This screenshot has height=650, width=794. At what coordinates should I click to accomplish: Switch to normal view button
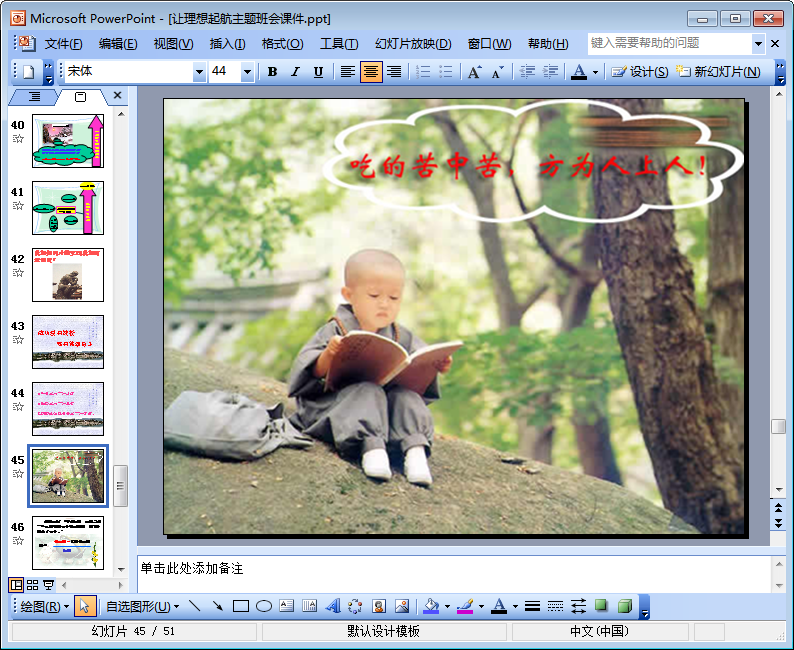coord(16,585)
